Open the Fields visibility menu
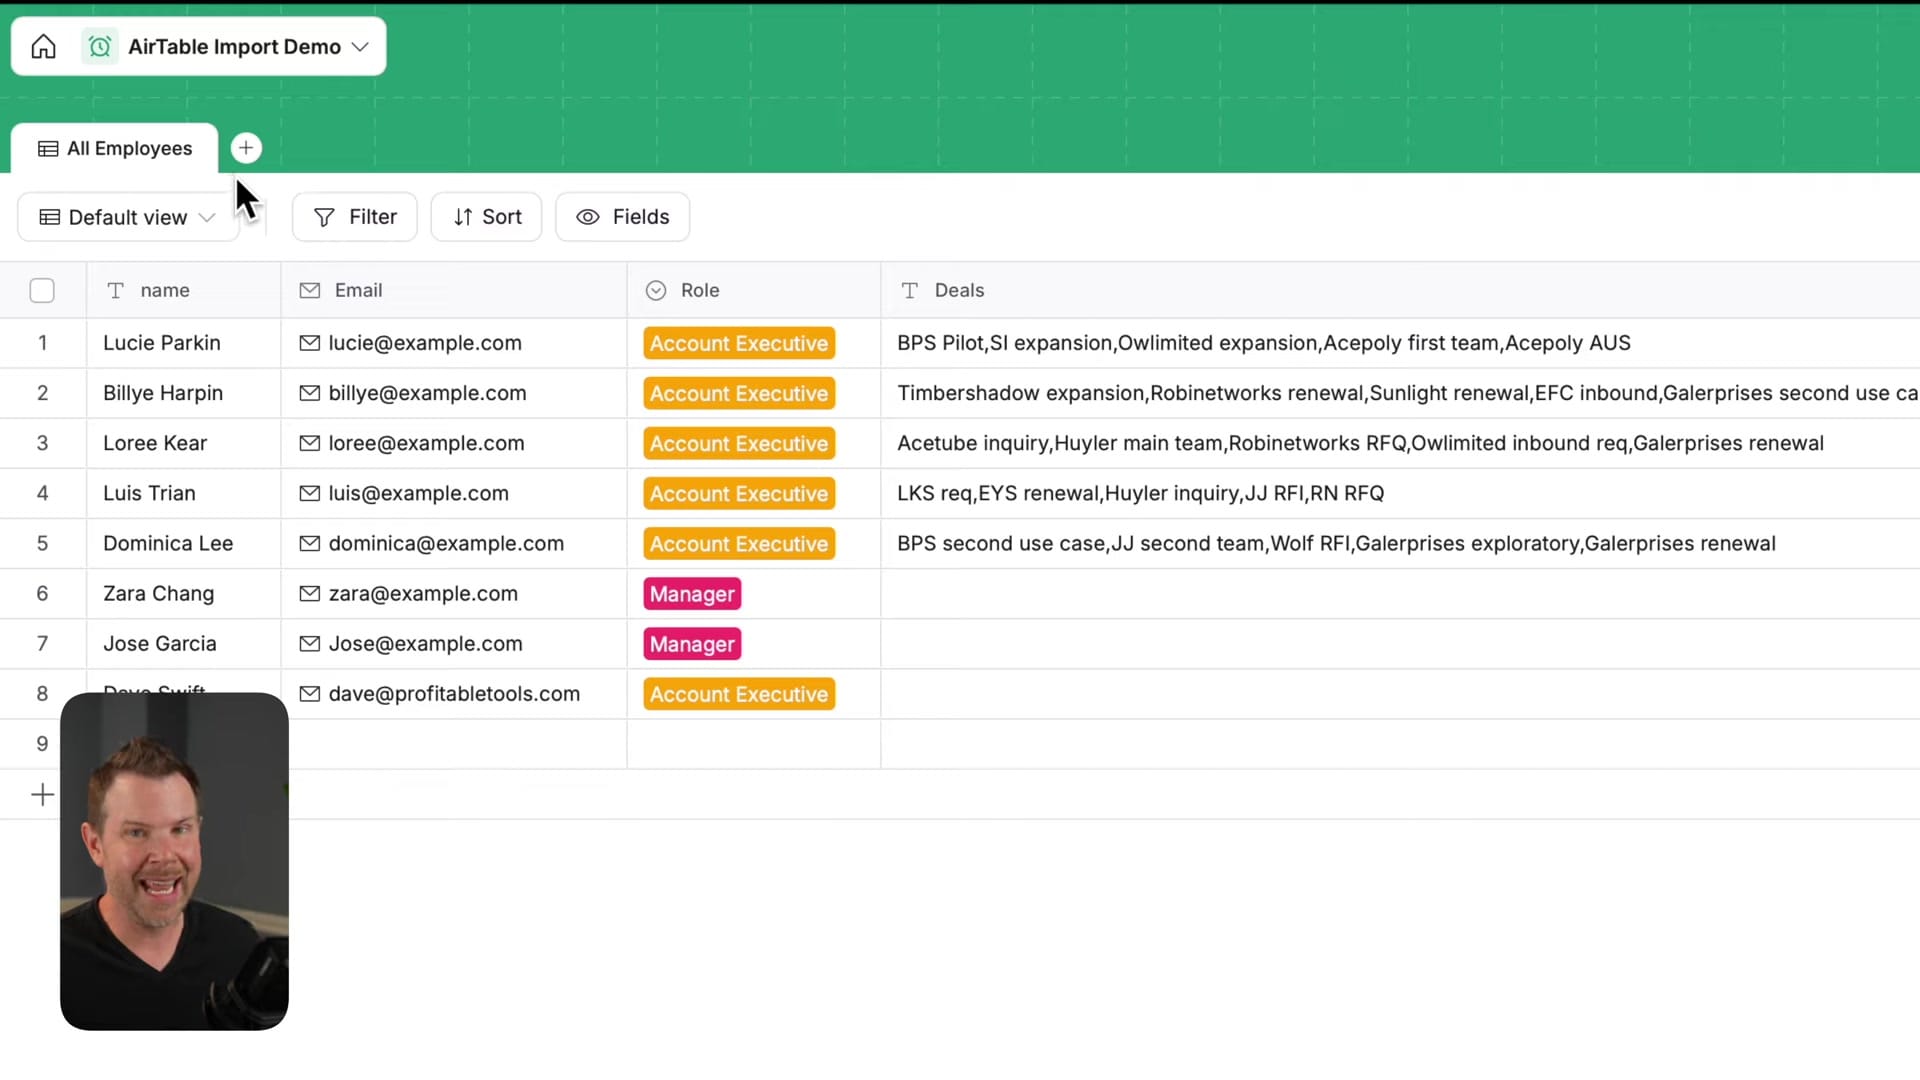Image resolution: width=1920 pixels, height=1080 pixels. click(623, 217)
